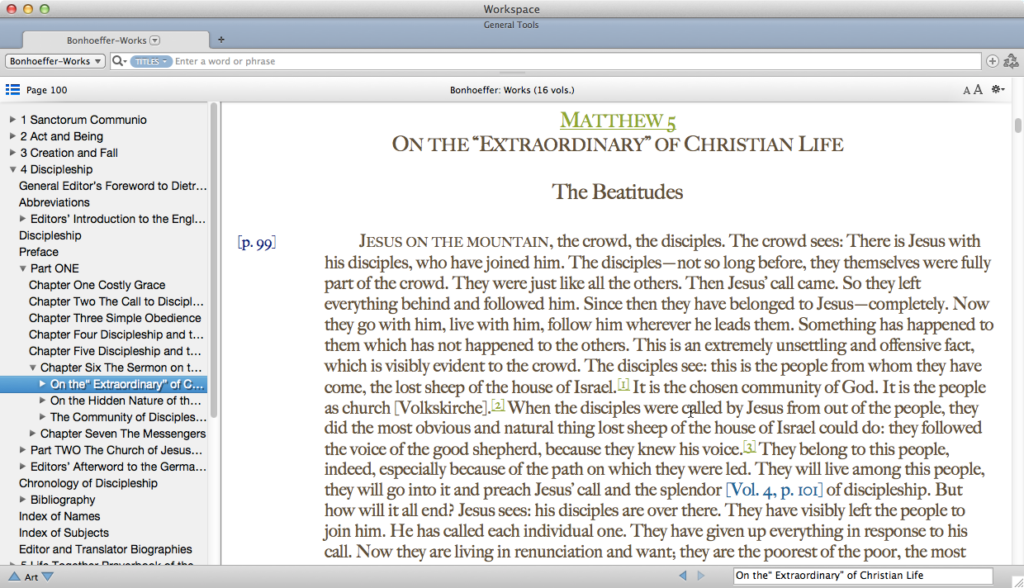Increase text size with large A
Viewport: 1024px width, 588px height.
[978, 90]
